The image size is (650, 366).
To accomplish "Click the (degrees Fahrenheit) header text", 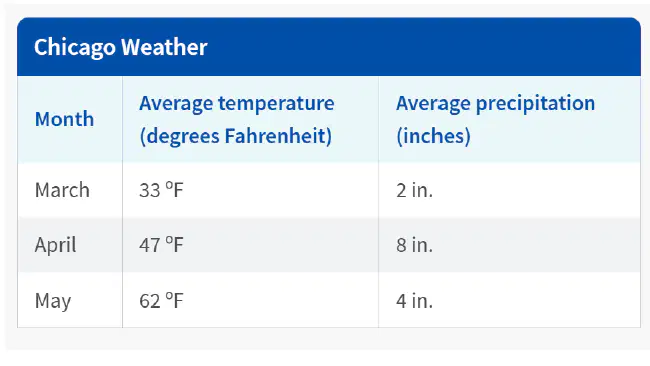I will pos(236,136).
